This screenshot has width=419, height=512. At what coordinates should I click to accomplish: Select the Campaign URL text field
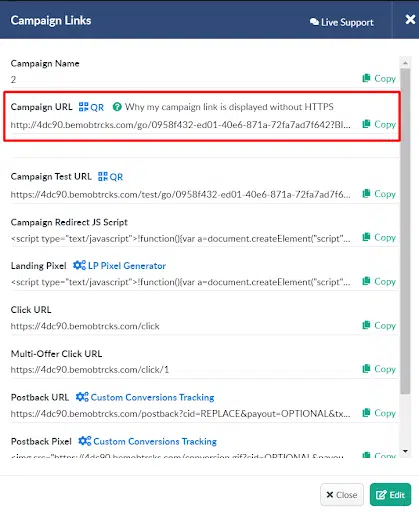click(180, 125)
